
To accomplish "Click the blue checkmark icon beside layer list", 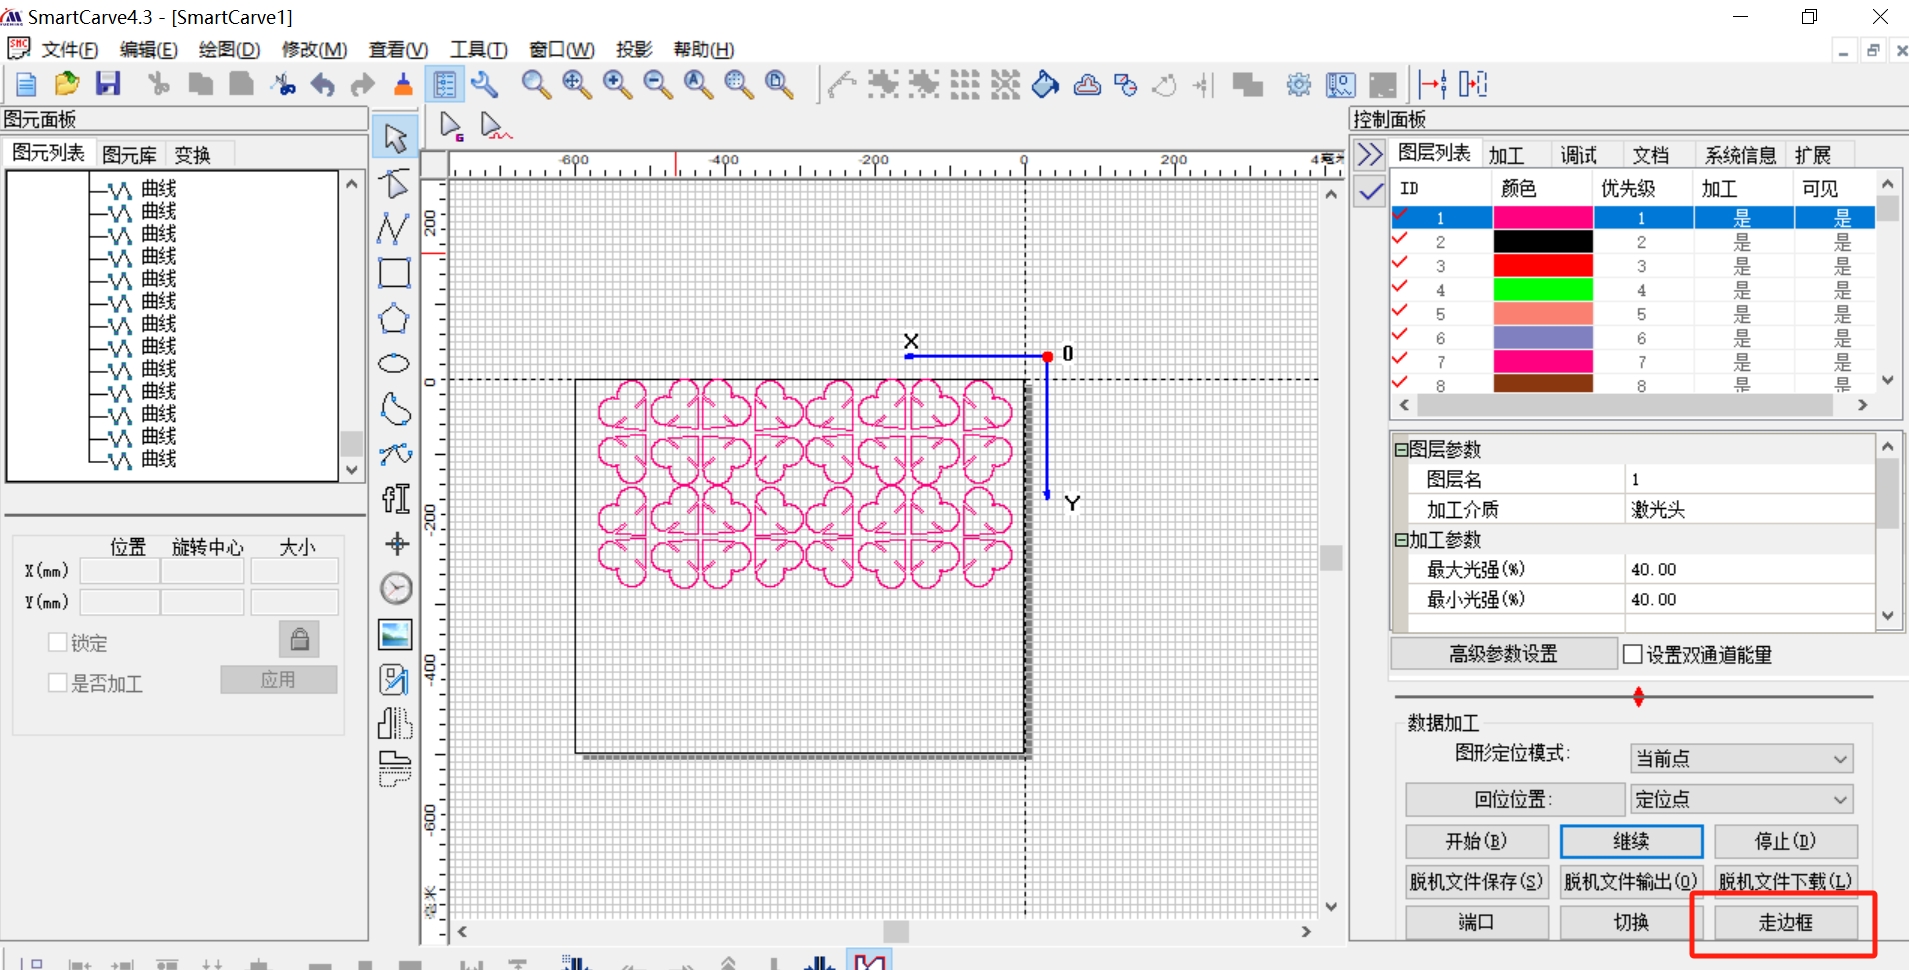I will click(x=1369, y=191).
